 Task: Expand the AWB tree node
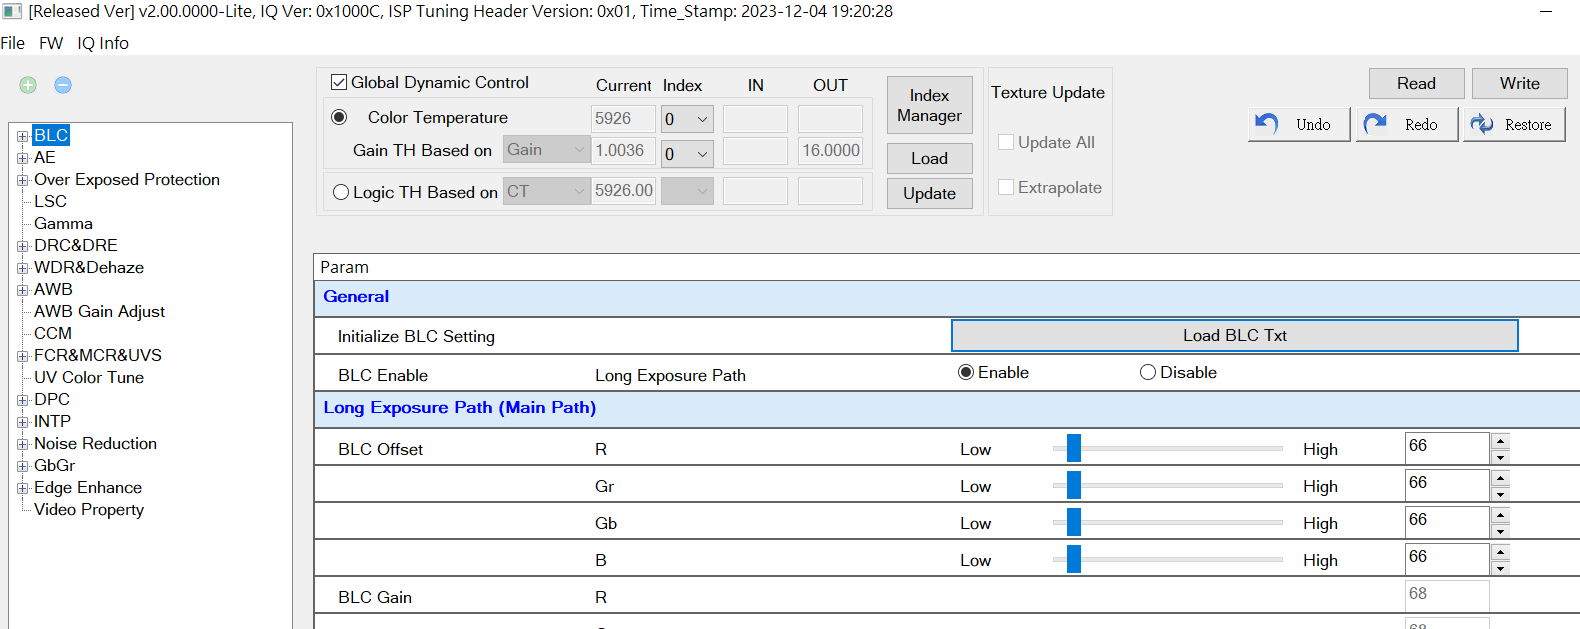coord(22,290)
